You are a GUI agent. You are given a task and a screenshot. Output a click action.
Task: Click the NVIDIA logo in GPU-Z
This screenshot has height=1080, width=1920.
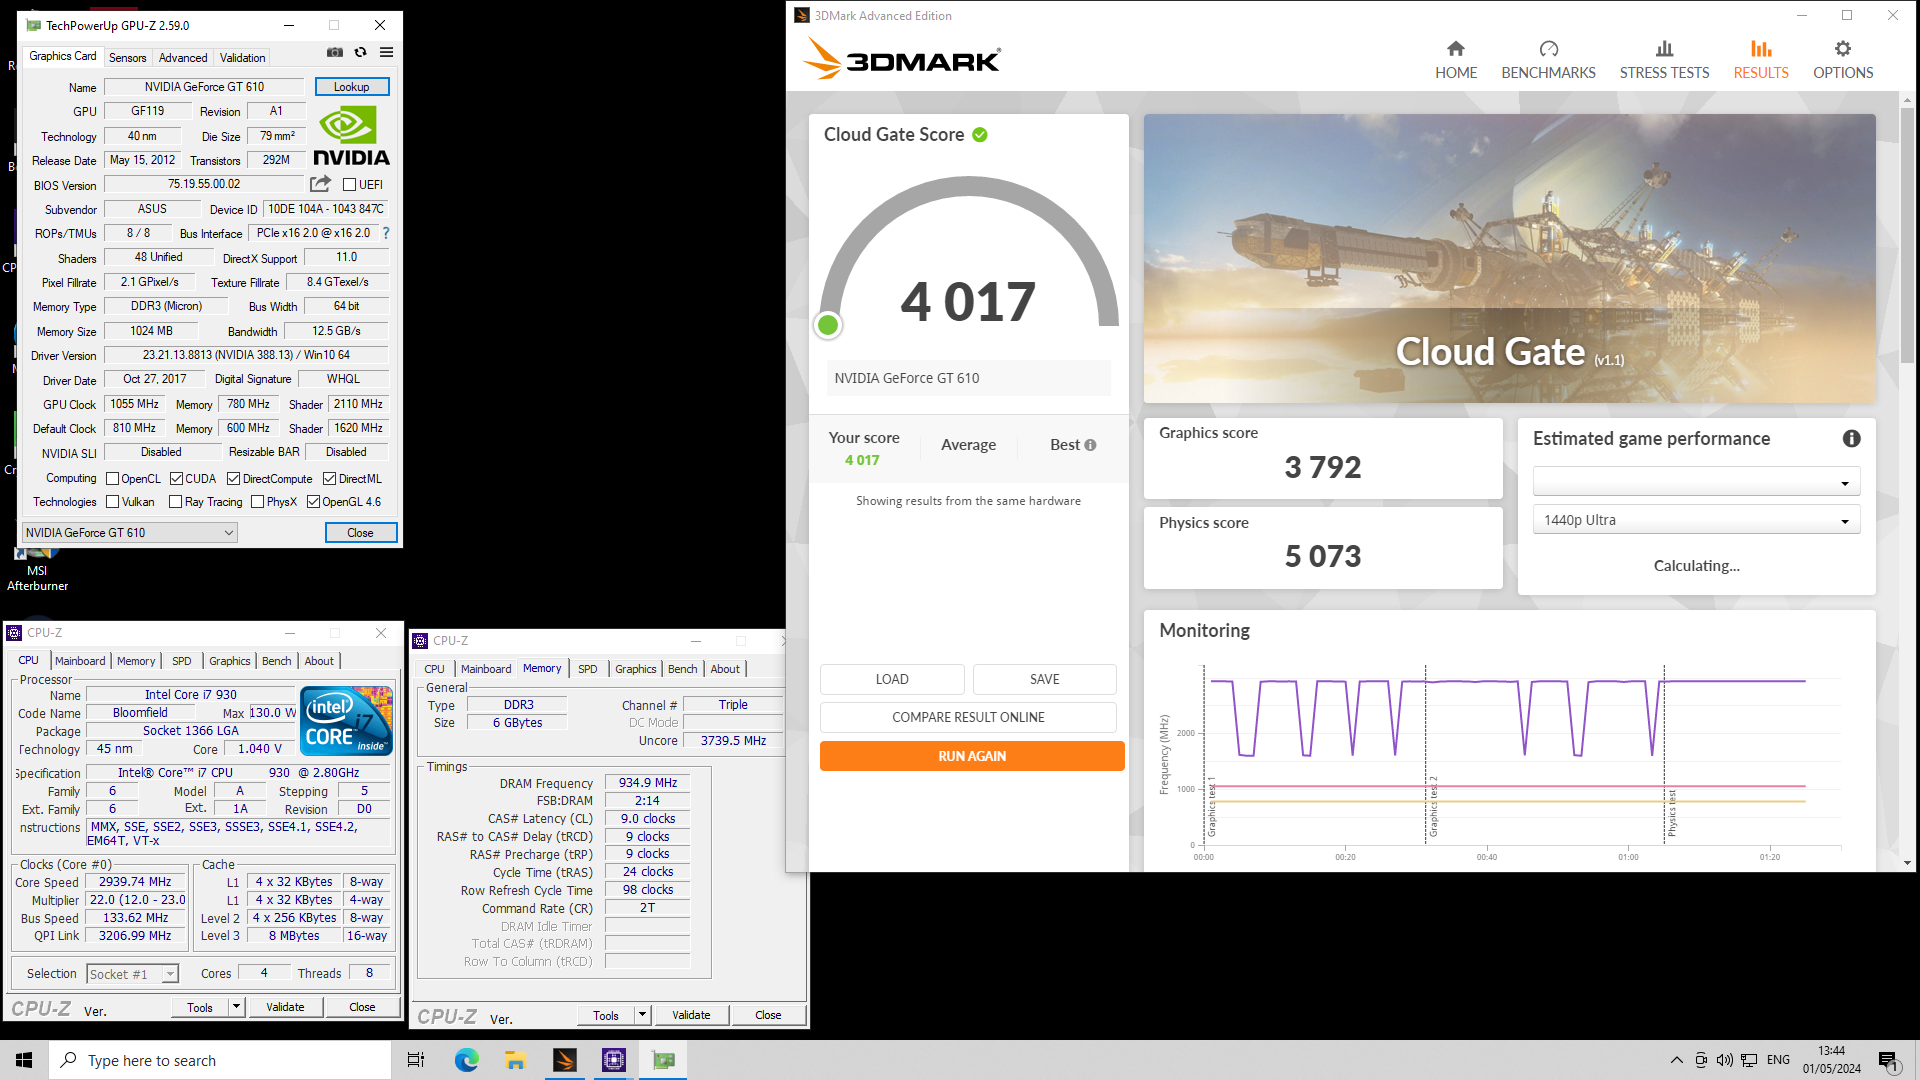click(x=351, y=136)
